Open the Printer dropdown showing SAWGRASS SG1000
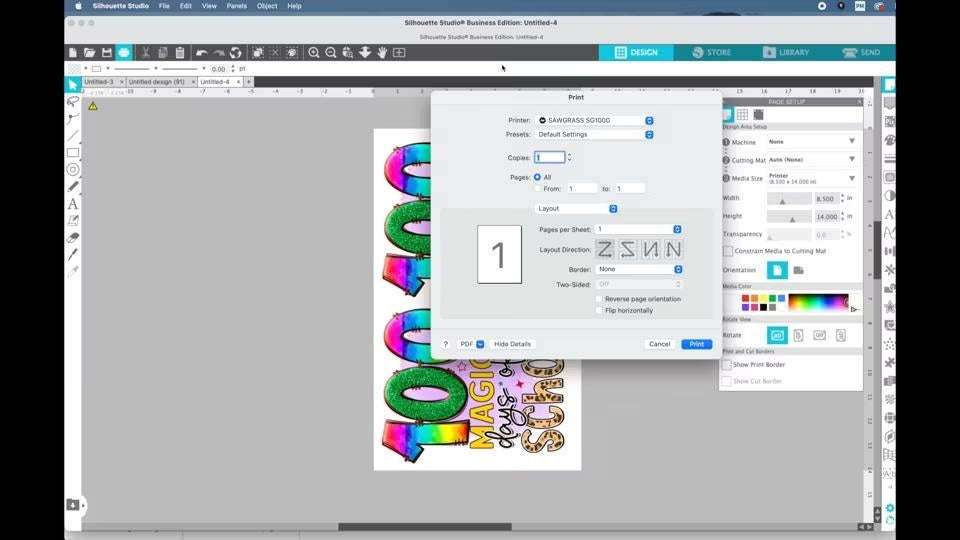Viewport: 960px width, 540px height. [x=594, y=120]
